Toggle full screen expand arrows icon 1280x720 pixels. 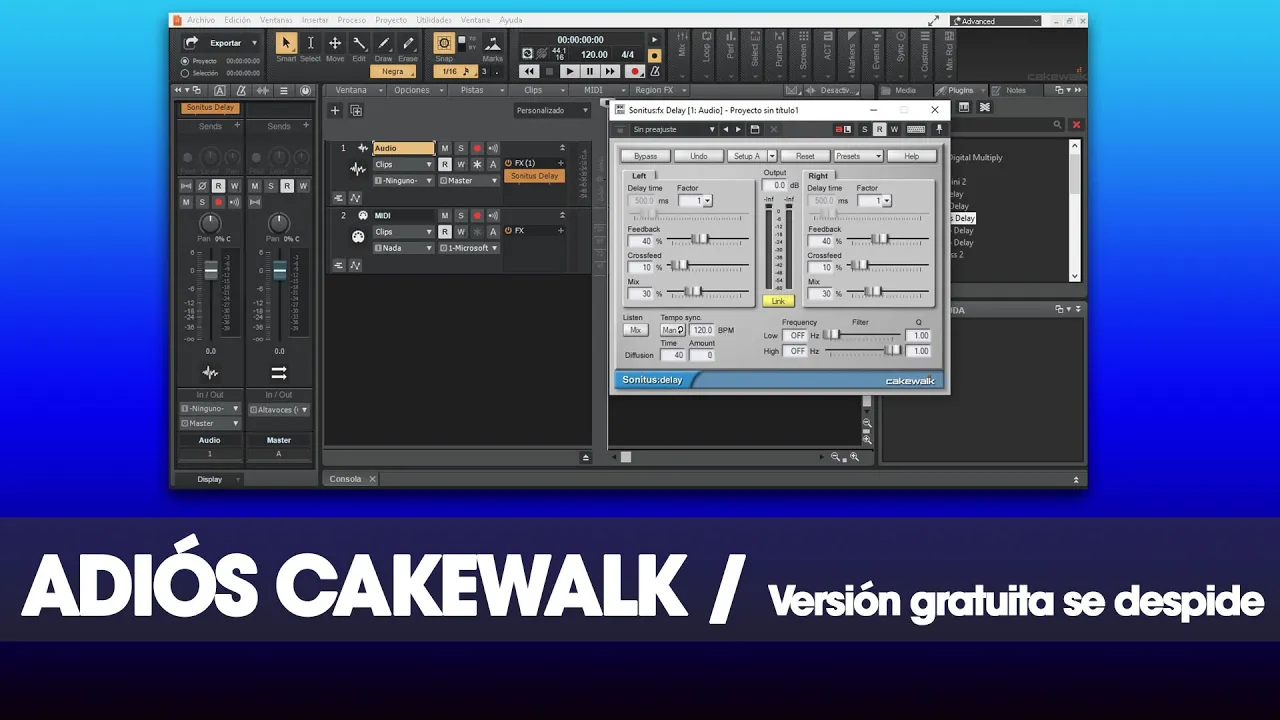tap(934, 20)
